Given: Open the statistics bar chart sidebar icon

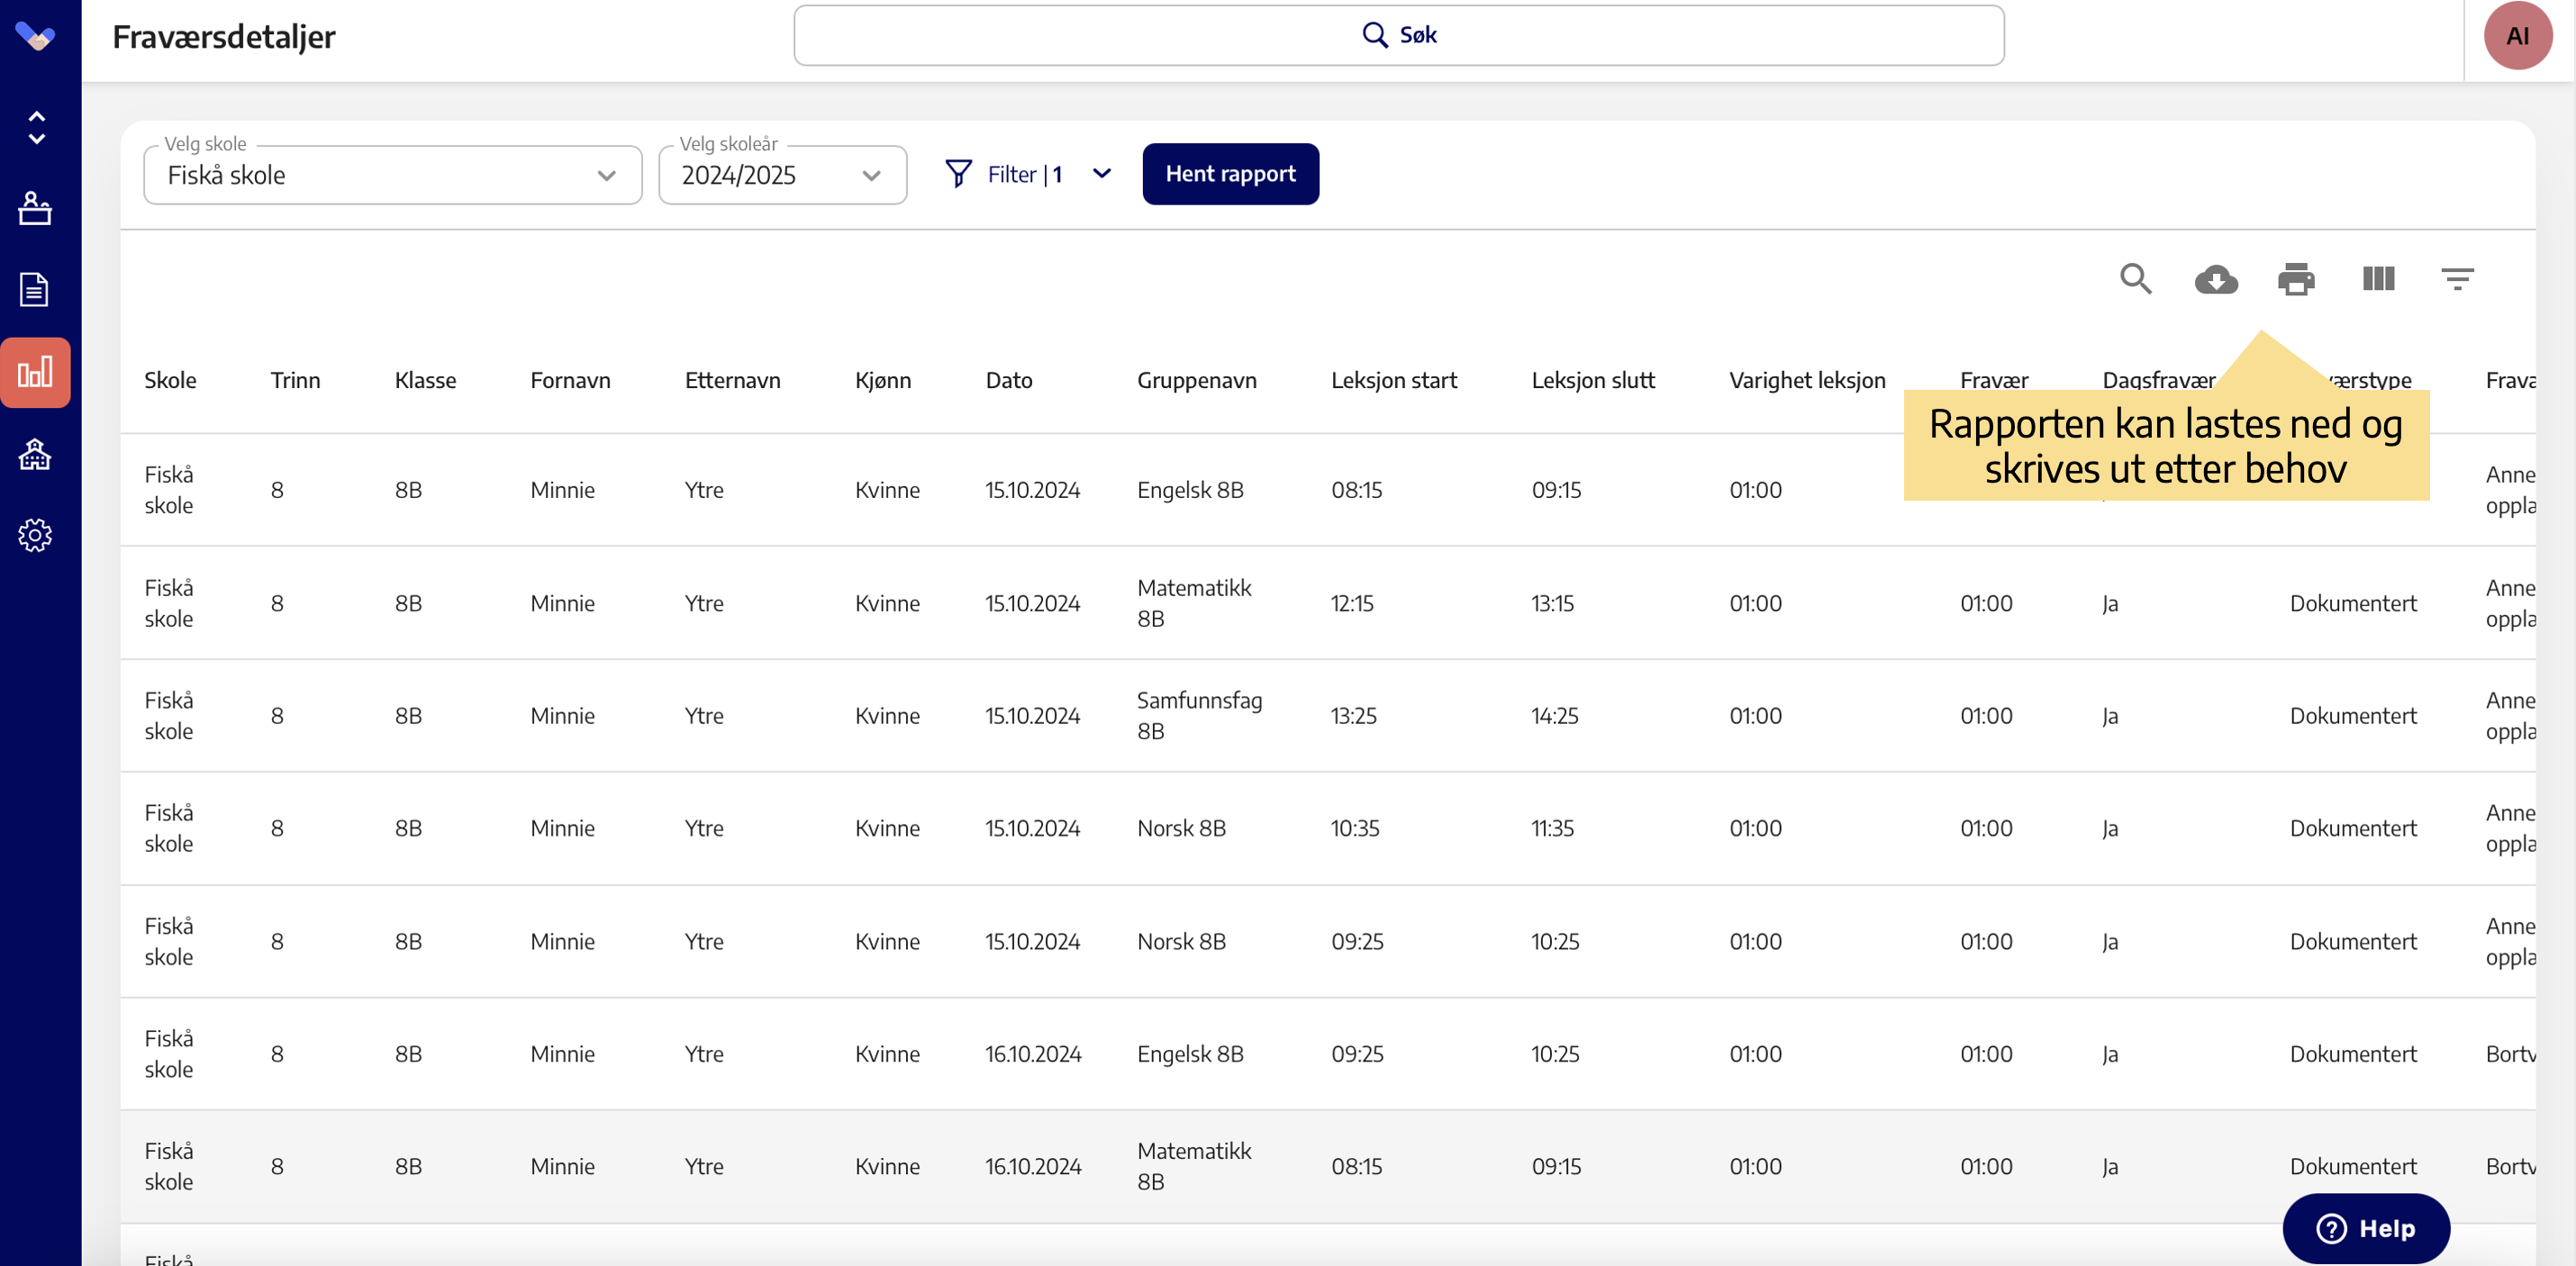Looking at the screenshot, I should 35,373.
